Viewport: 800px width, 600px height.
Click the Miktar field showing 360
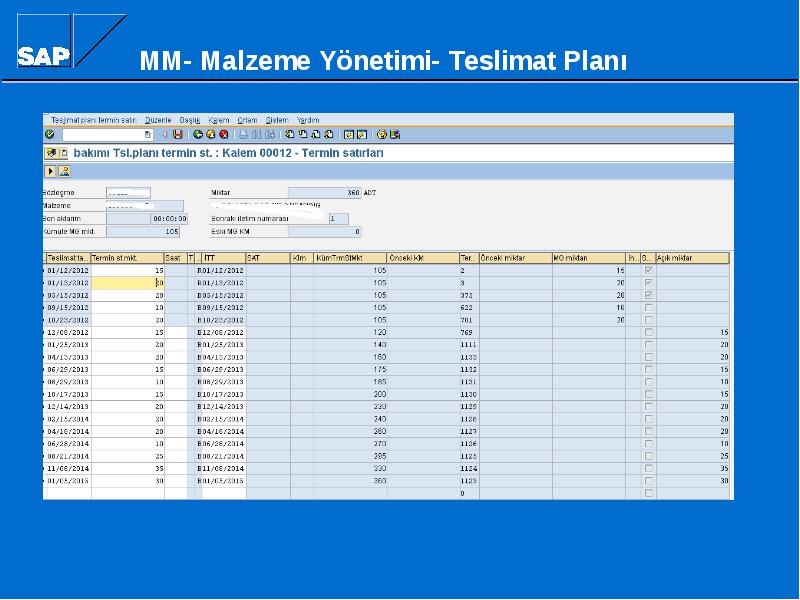click(x=324, y=193)
